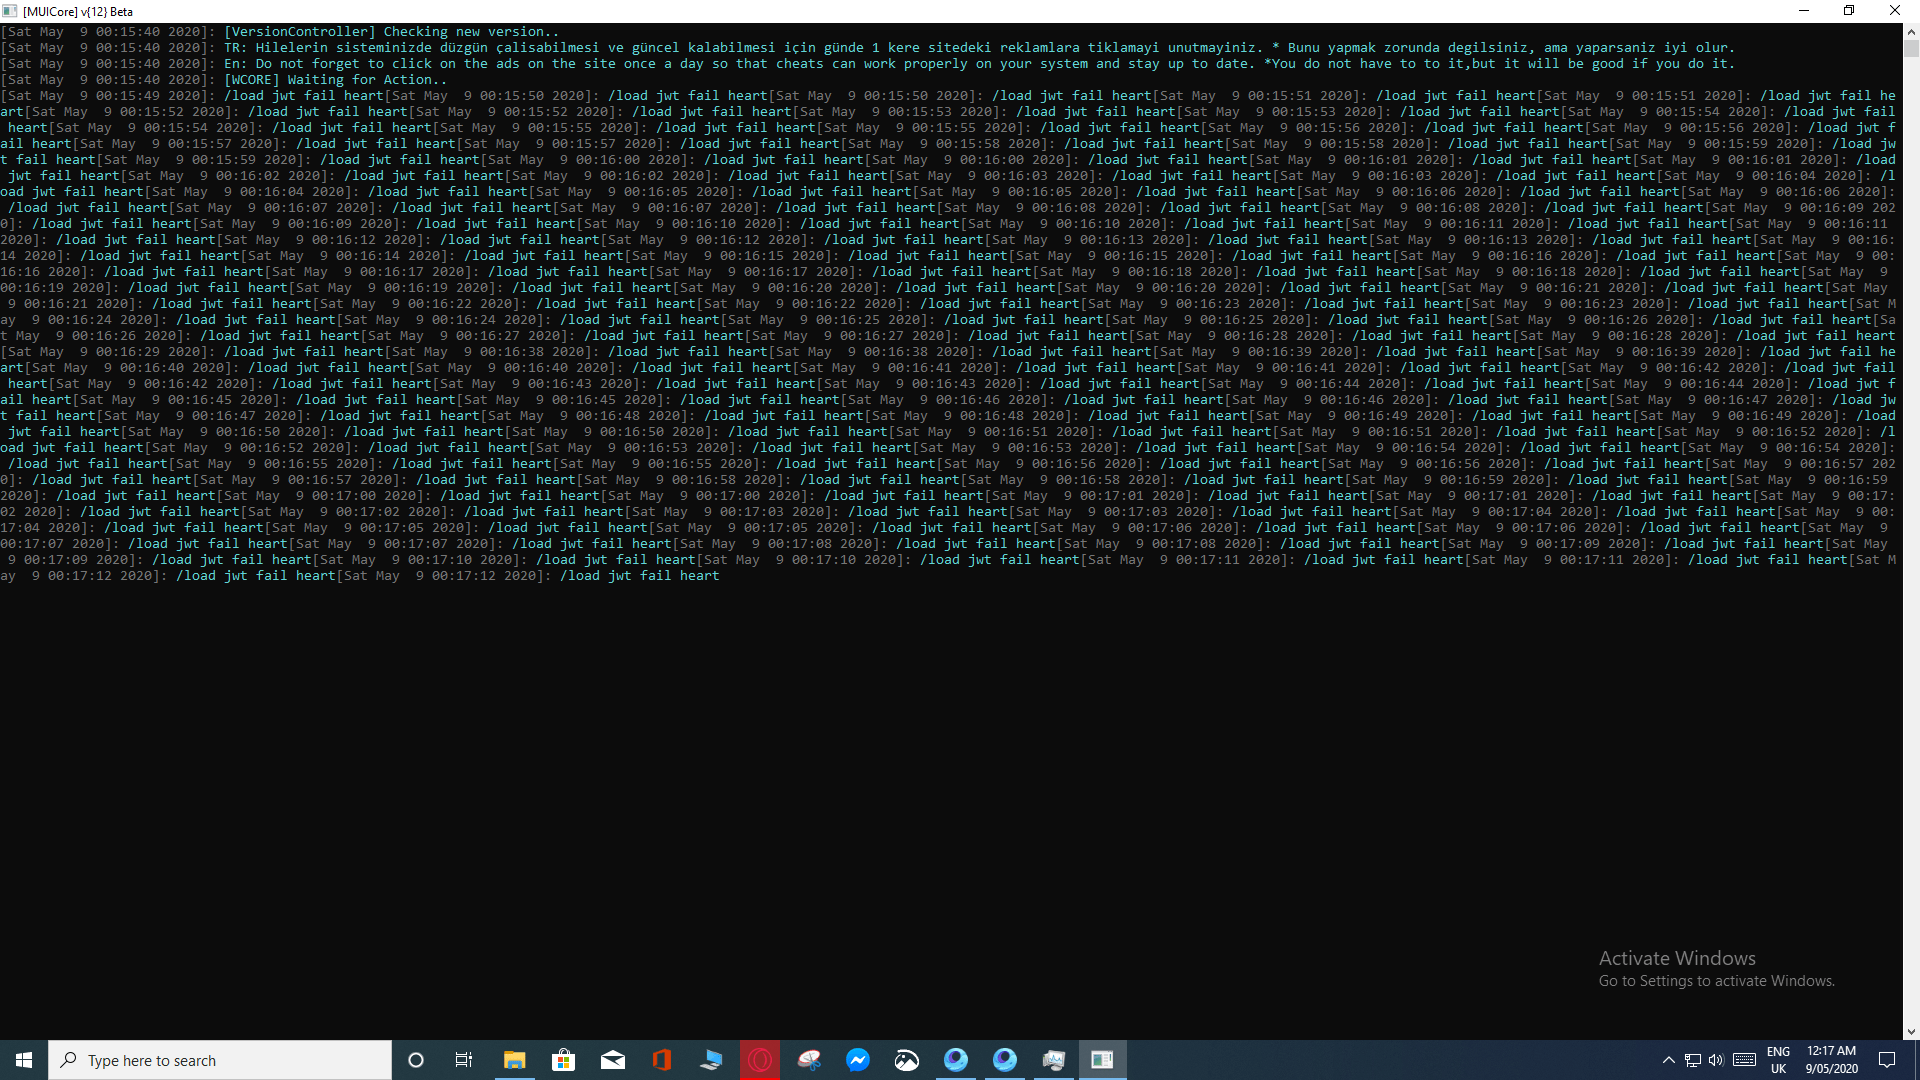Image resolution: width=1920 pixels, height=1080 pixels.
Task: Launch Microsoft Office from the taskbar
Action: (x=662, y=1060)
